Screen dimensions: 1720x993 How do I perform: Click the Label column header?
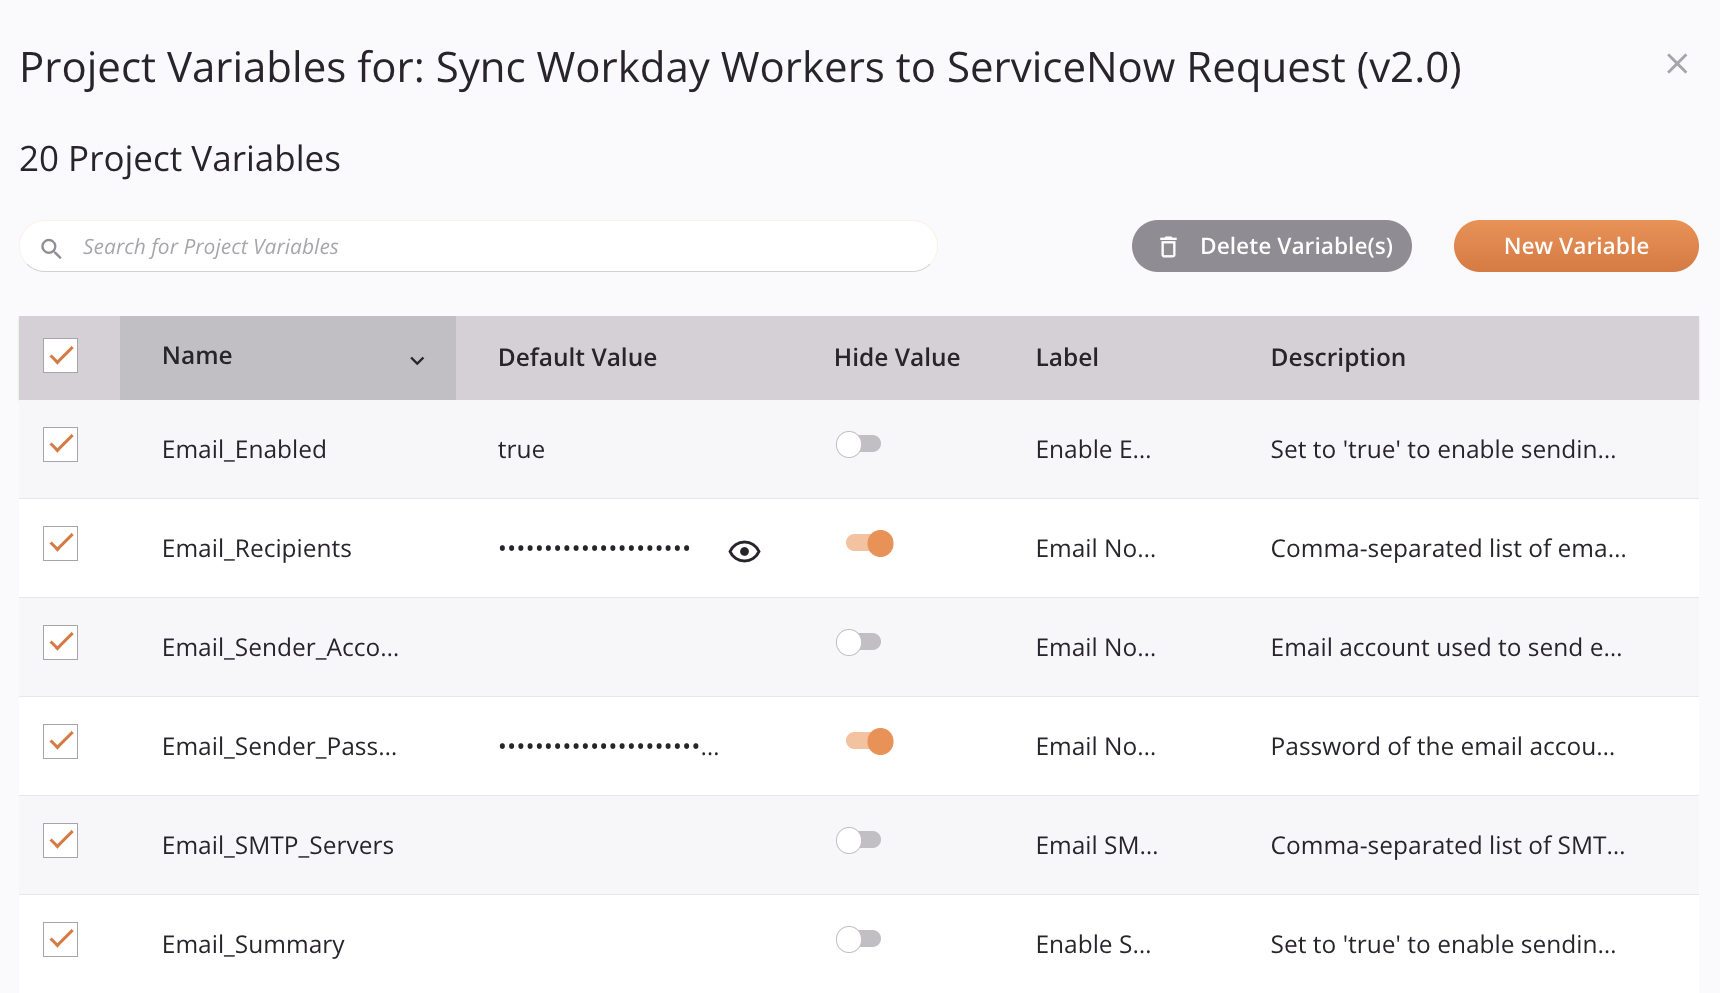click(1067, 358)
